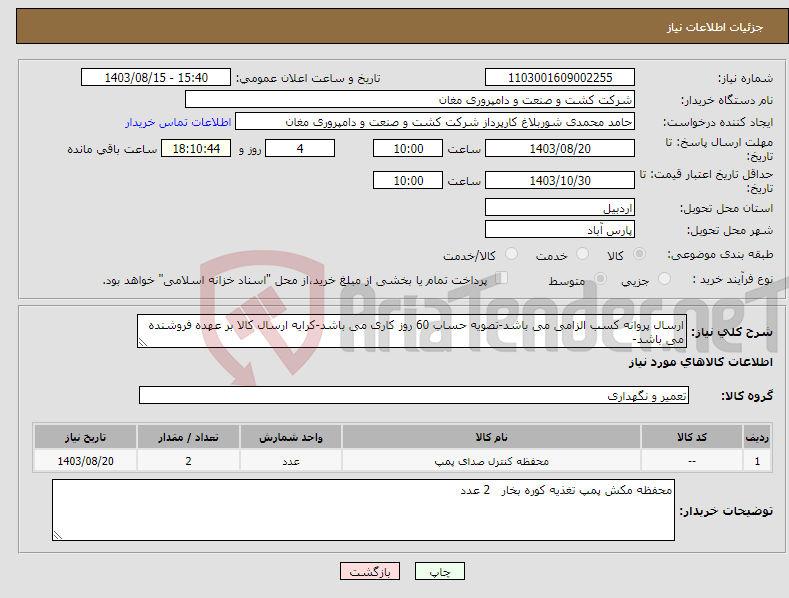The width and height of the screenshot is (789, 598).
Task: Click the price validity time 10:00 field
Action: [x=408, y=180]
